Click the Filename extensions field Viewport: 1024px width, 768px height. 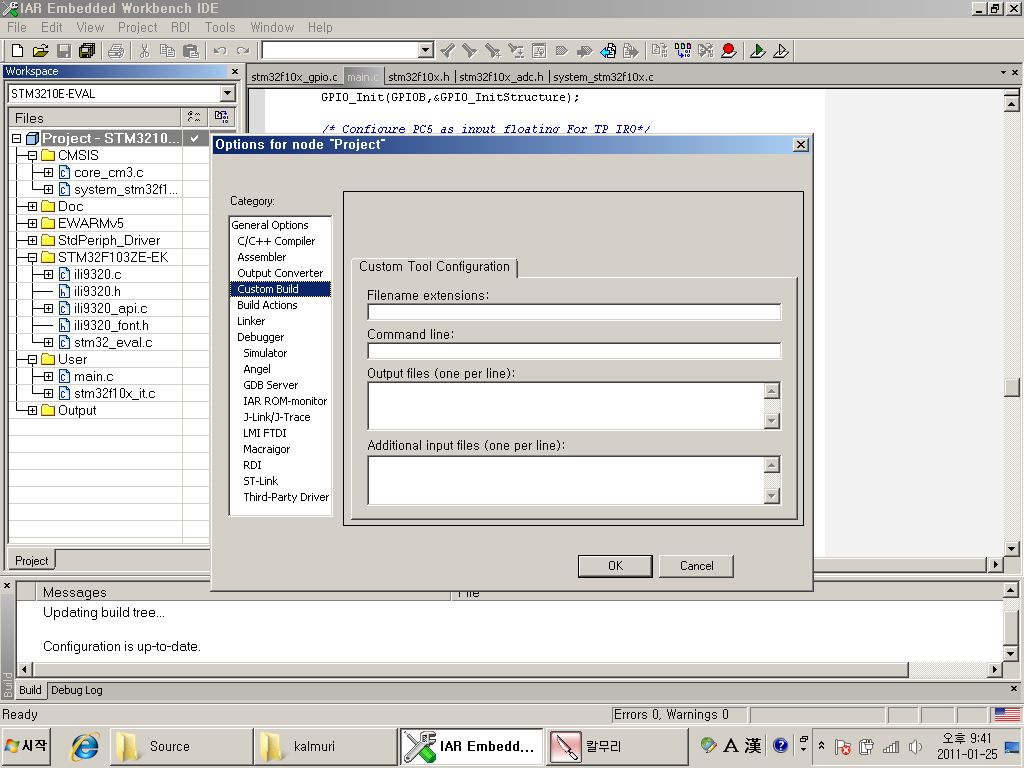pyautogui.click(x=574, y=312)
